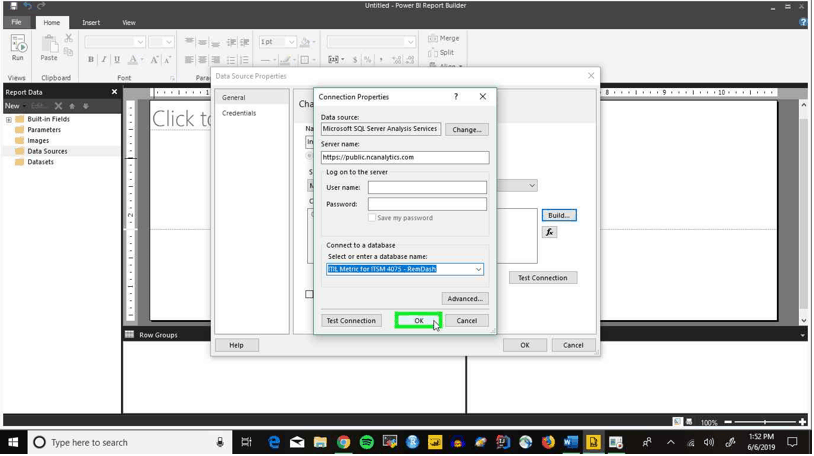This screenshot has height=456, width=814.
Task: Open the database name dropdown
Action: [478, 269]
